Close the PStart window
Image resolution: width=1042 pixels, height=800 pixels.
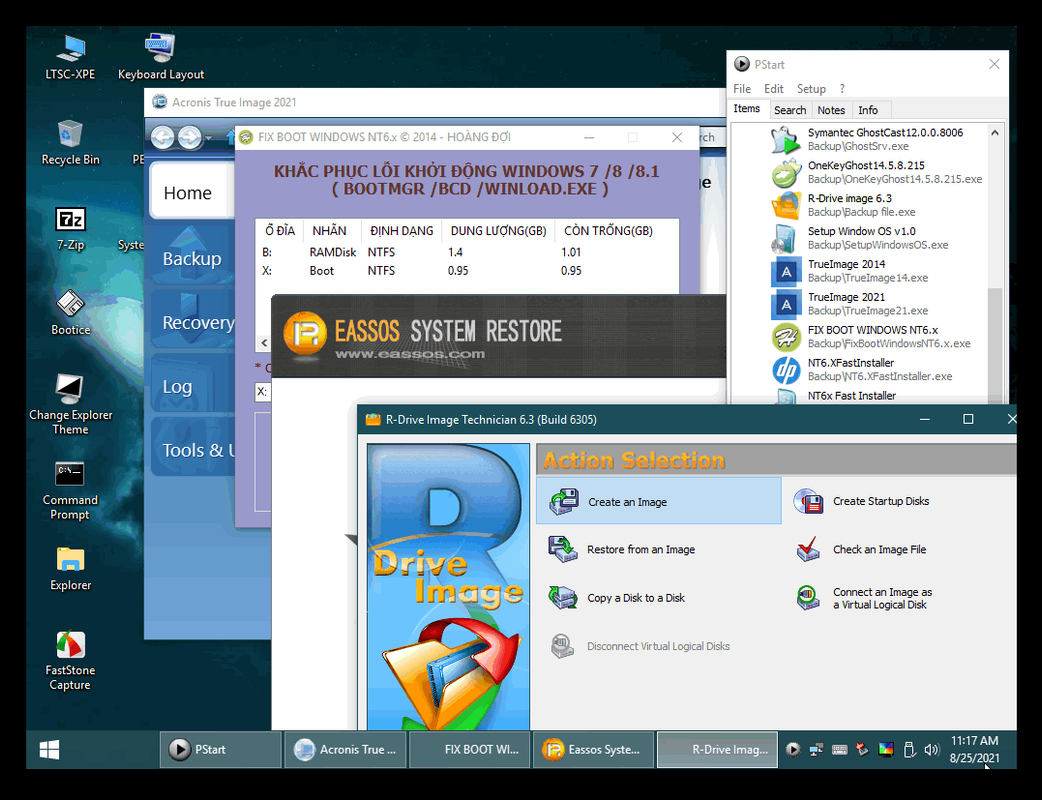[994, 64]
